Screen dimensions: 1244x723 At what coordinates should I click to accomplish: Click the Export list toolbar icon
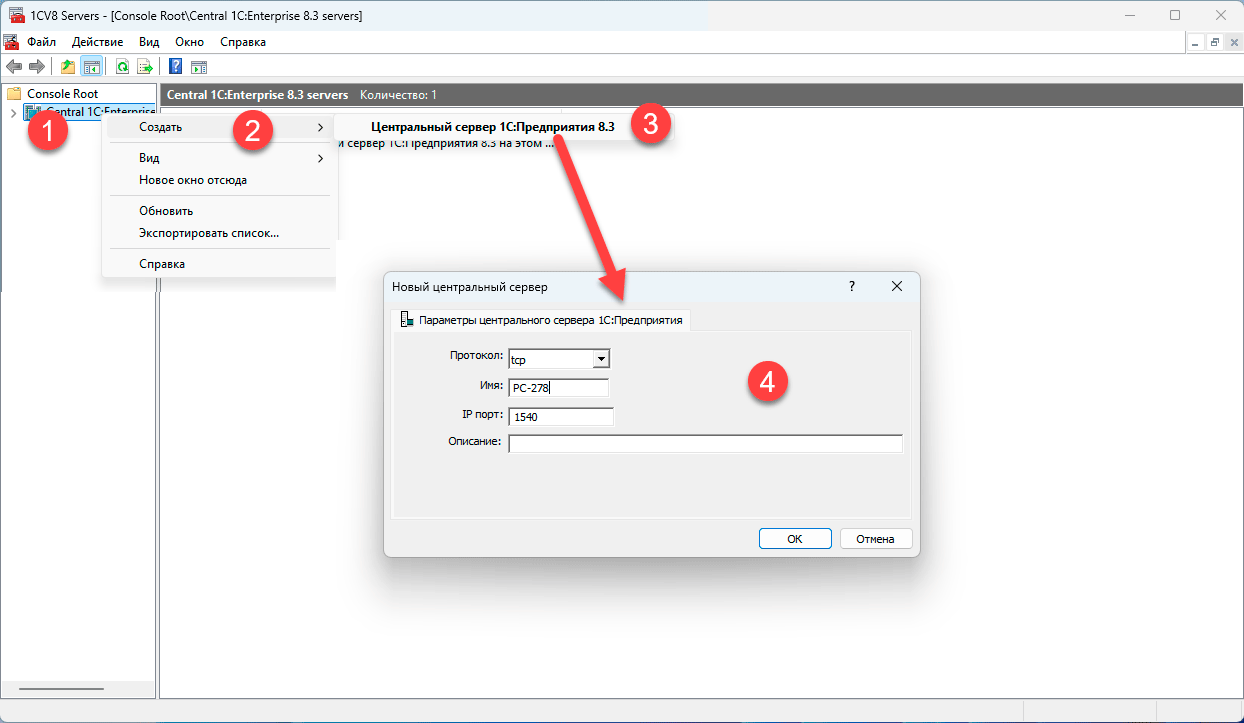[145, 67]
